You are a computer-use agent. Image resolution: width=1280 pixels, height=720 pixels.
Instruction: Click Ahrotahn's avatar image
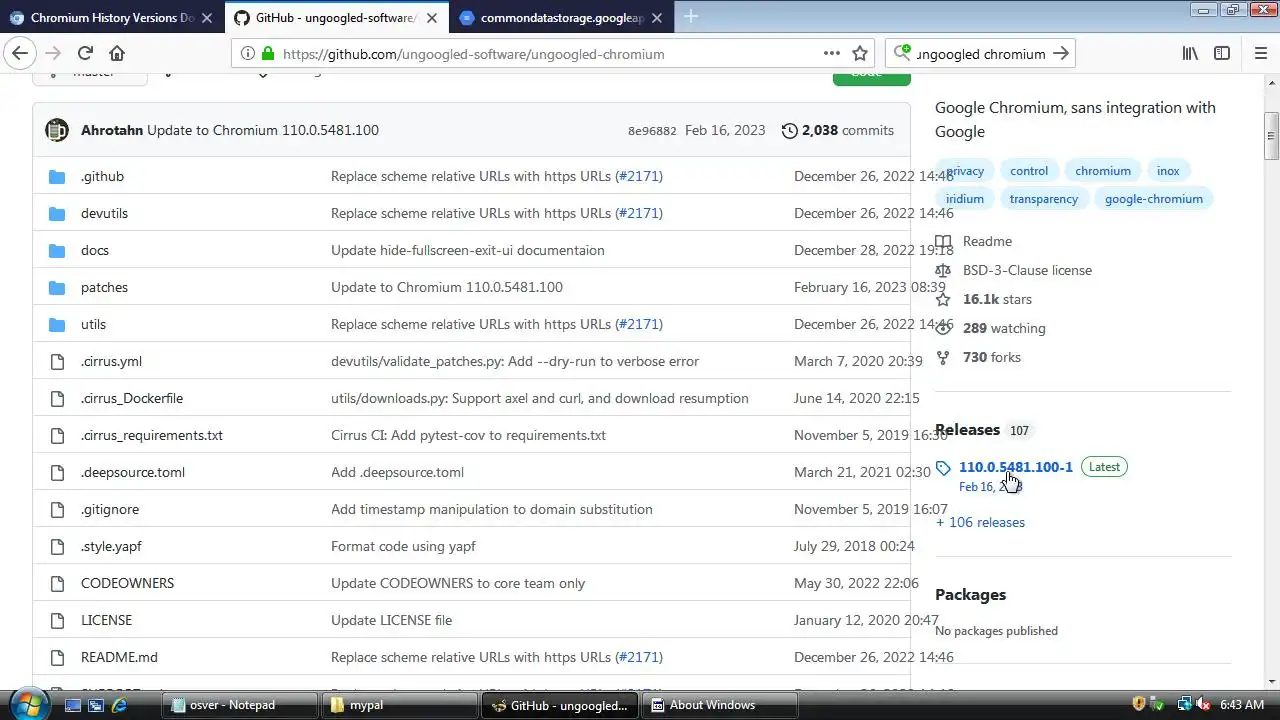point(57,130)
